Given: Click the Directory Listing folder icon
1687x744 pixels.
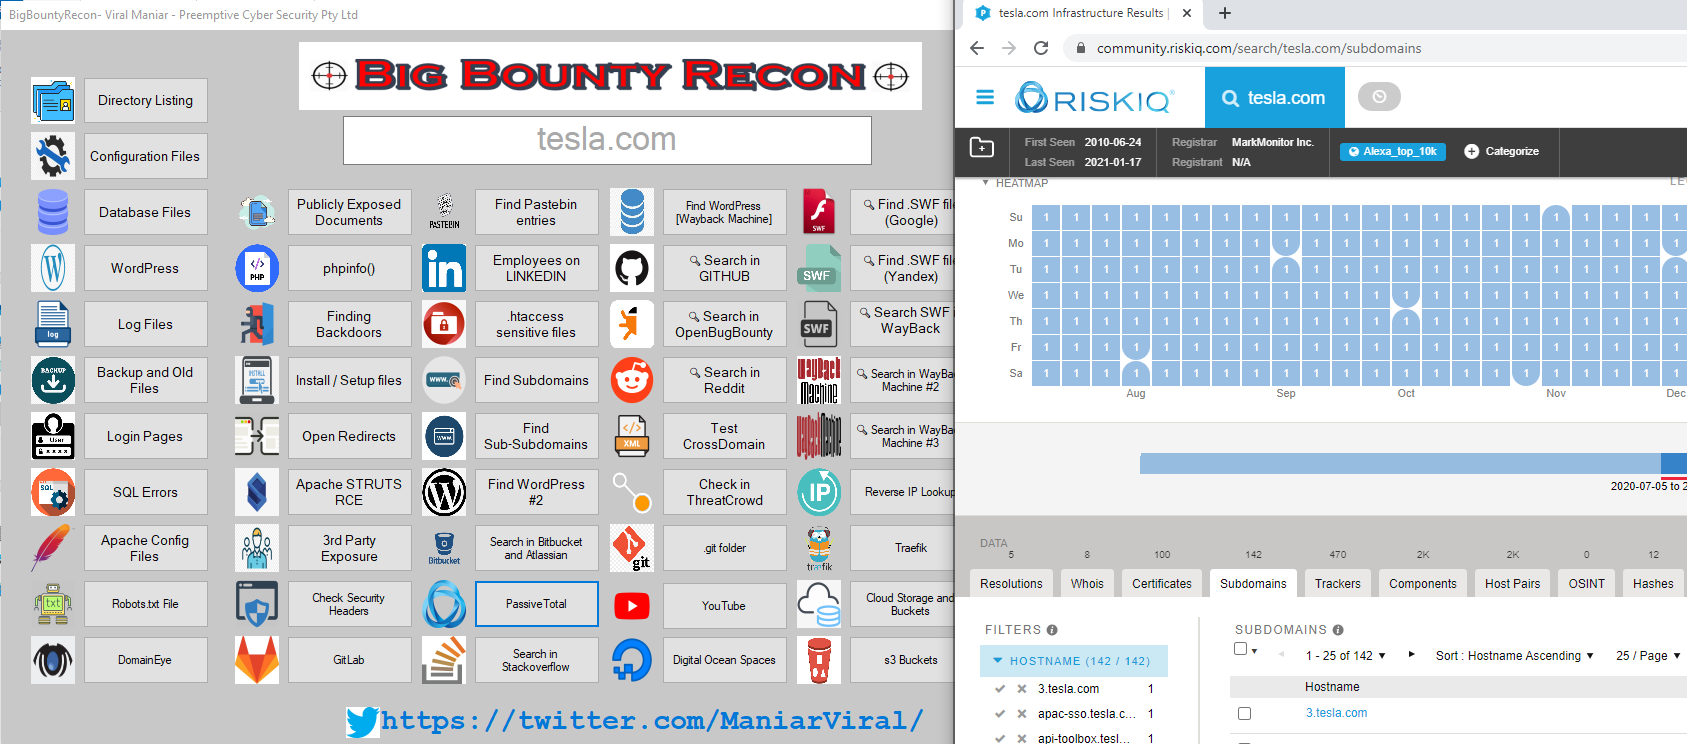Looking at the screenshot, I should [53, 101].
